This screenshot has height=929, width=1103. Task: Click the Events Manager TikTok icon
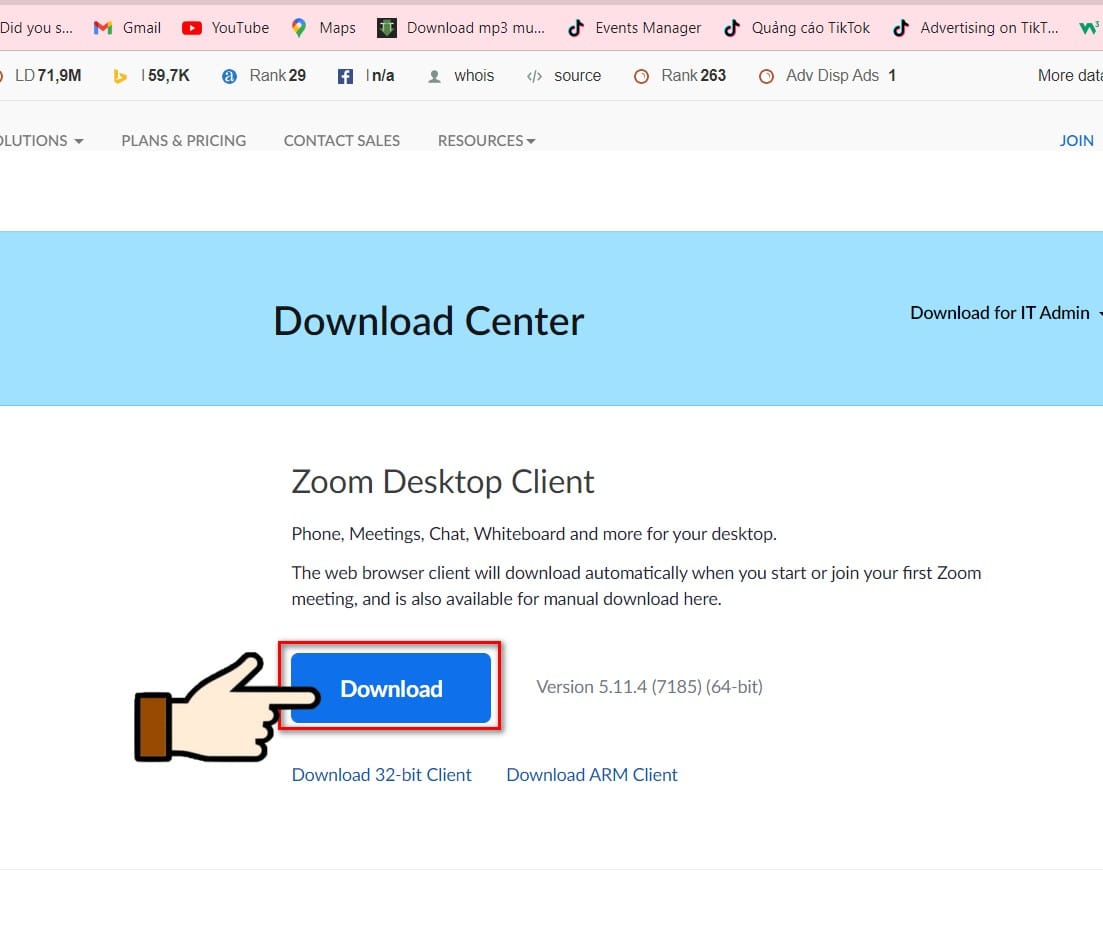click(x=576, y=28)
